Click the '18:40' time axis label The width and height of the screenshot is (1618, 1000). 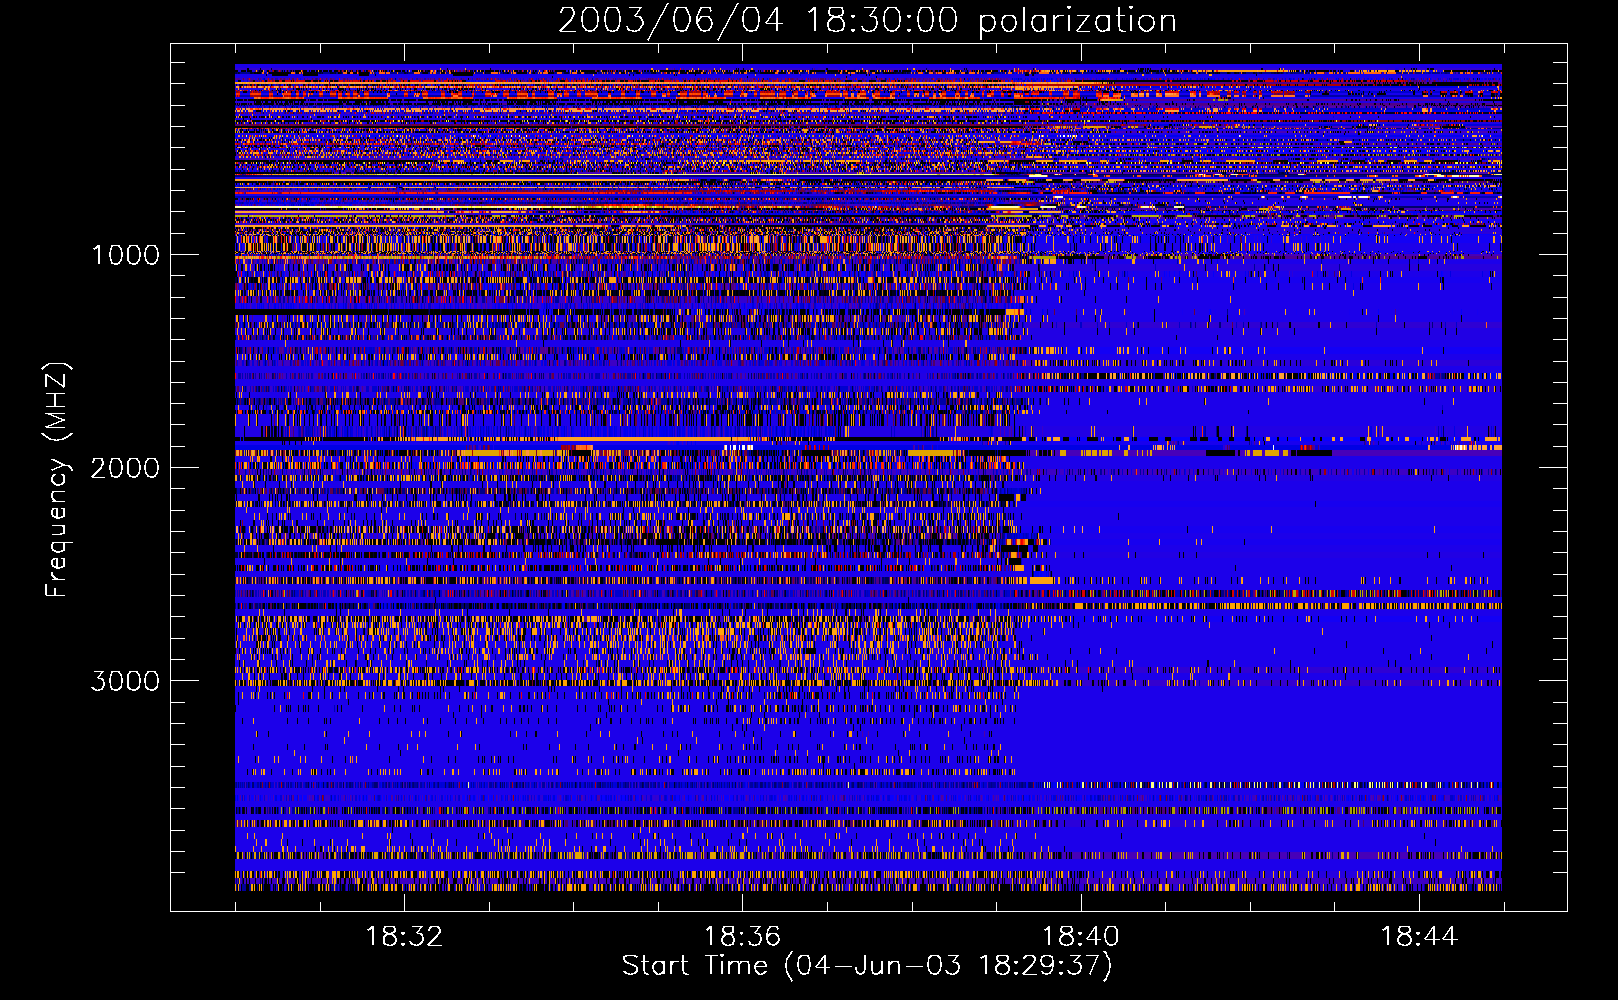click(1081, 937)
